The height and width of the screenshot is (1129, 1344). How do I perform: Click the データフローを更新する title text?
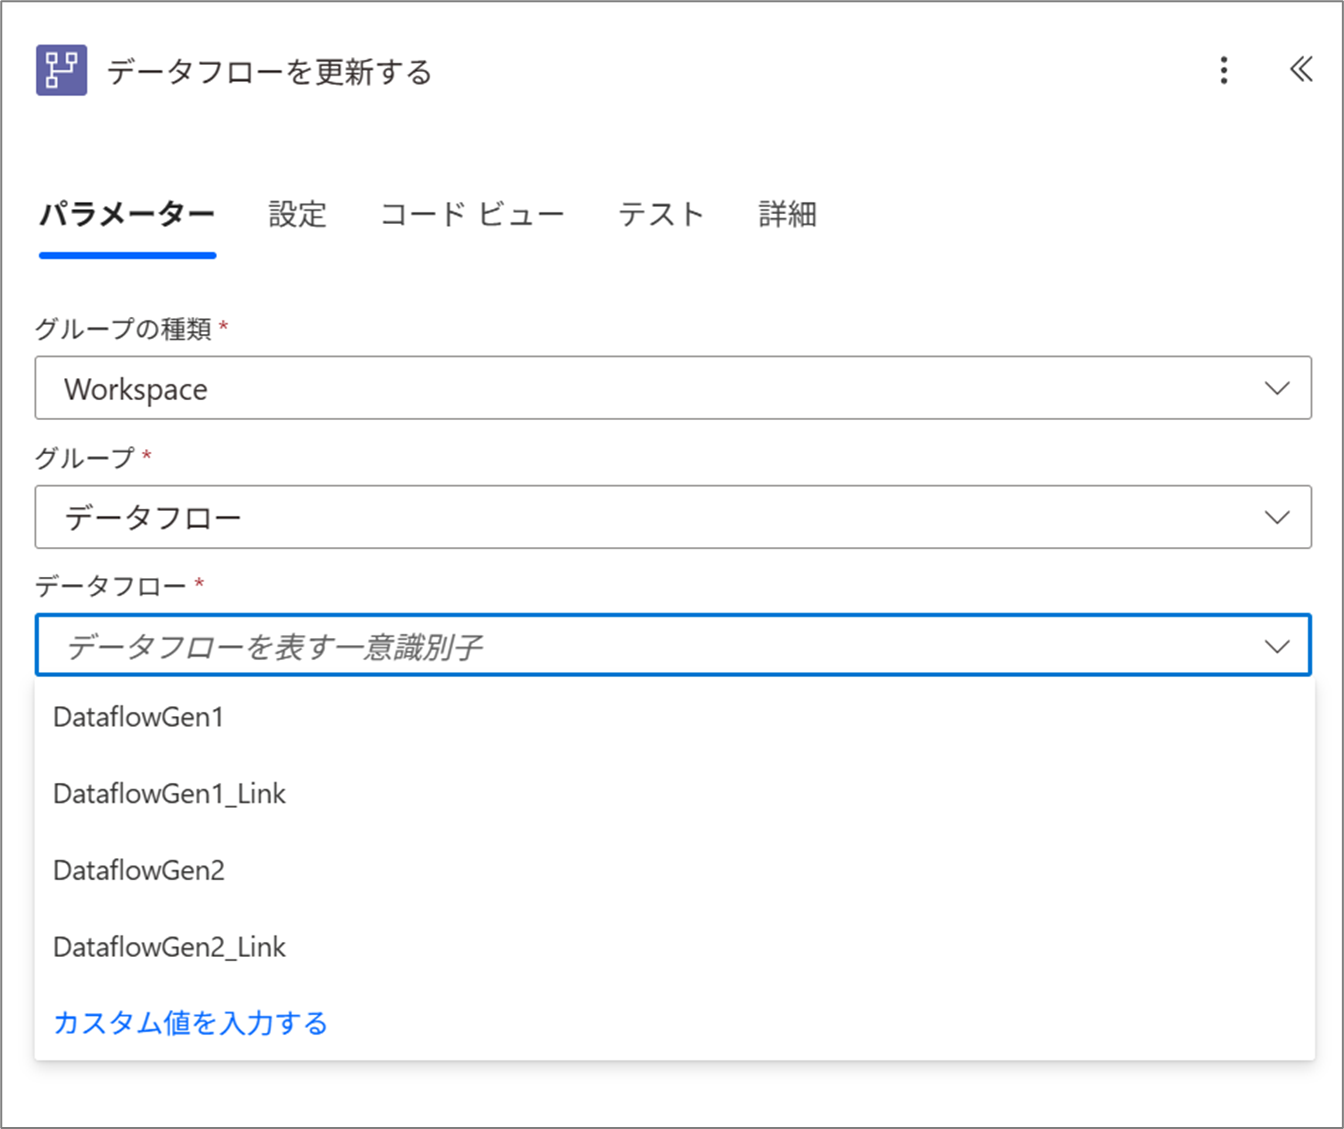pyautogui.click(x=269, y=72)
